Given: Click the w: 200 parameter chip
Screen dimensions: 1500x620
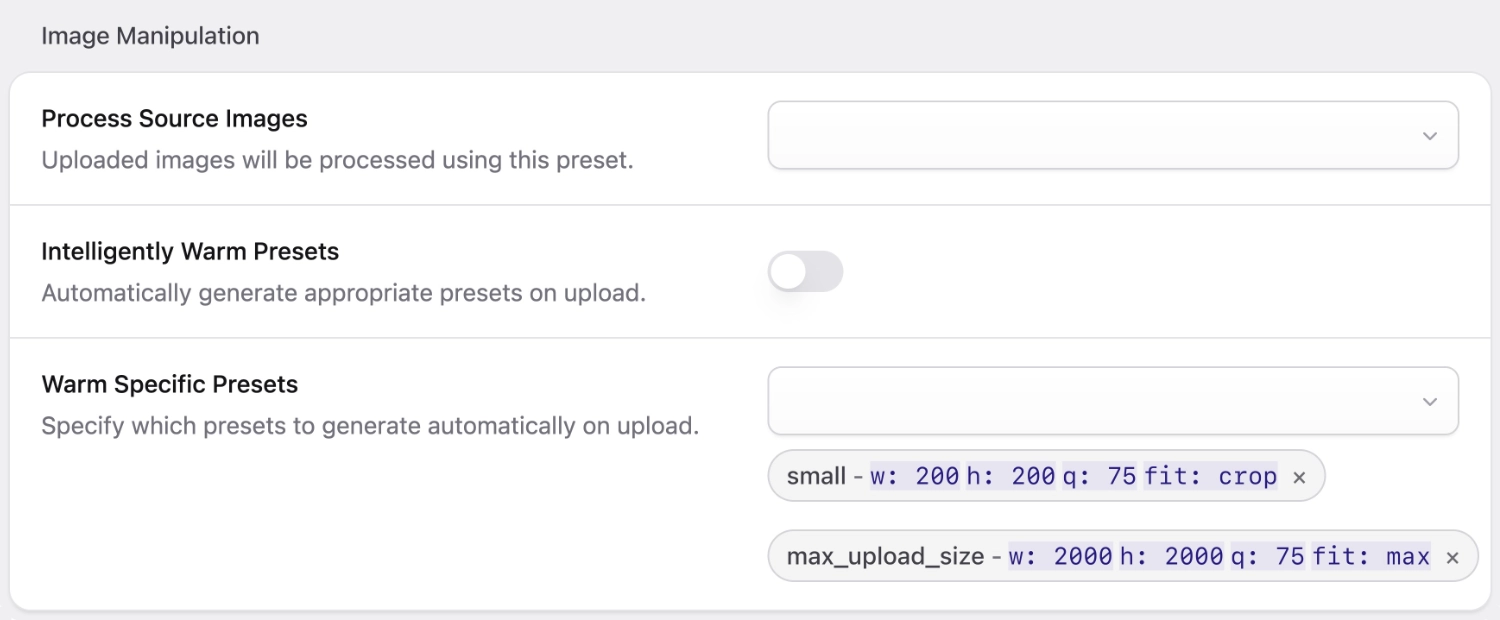Looking at the screenshot, I should [x=915, y=476].
